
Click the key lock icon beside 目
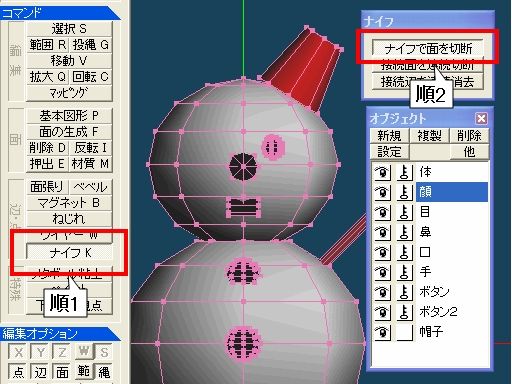[x=405, y=212]
